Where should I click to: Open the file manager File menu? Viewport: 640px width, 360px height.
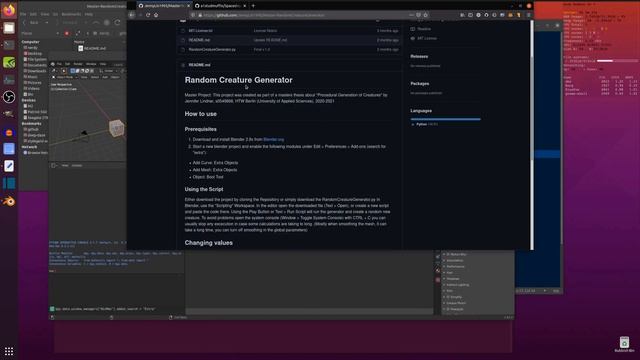[23, 14]
